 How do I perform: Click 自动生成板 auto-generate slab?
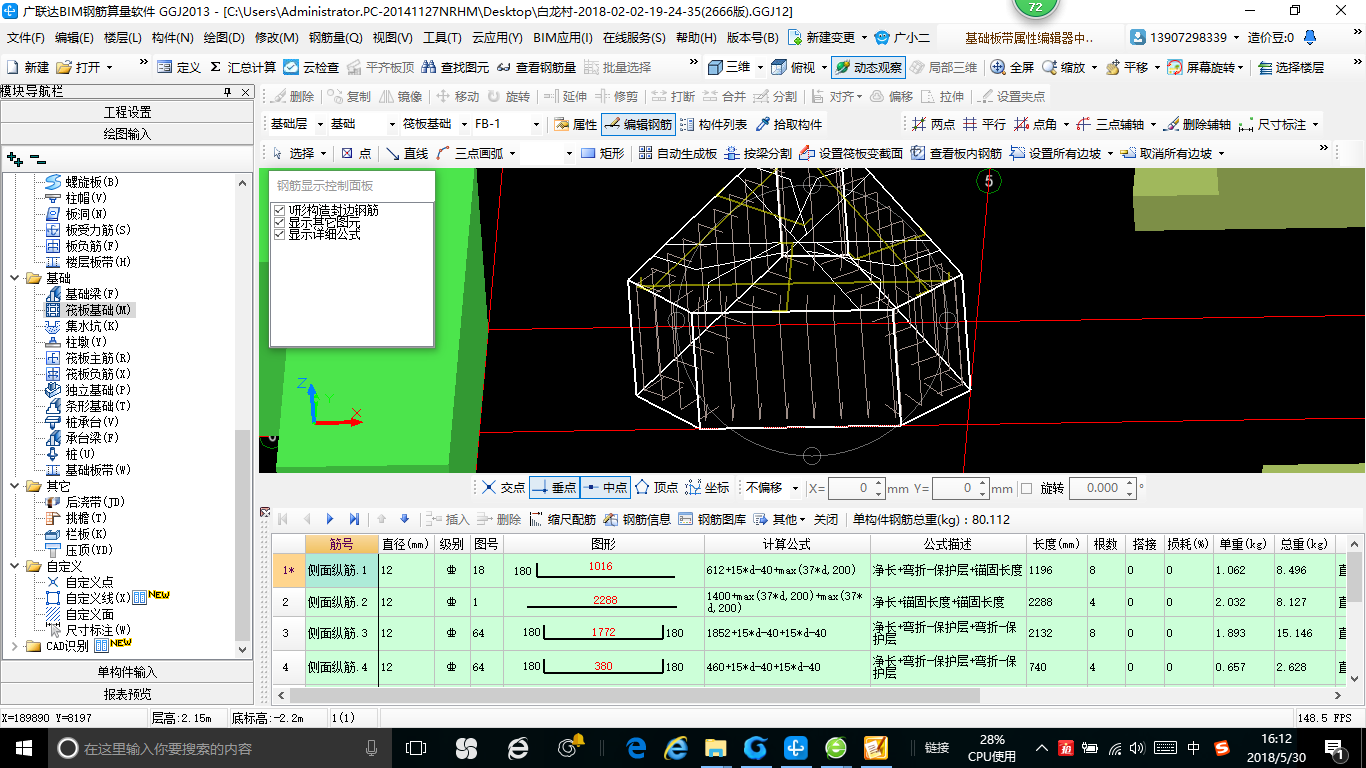point(677,153)
